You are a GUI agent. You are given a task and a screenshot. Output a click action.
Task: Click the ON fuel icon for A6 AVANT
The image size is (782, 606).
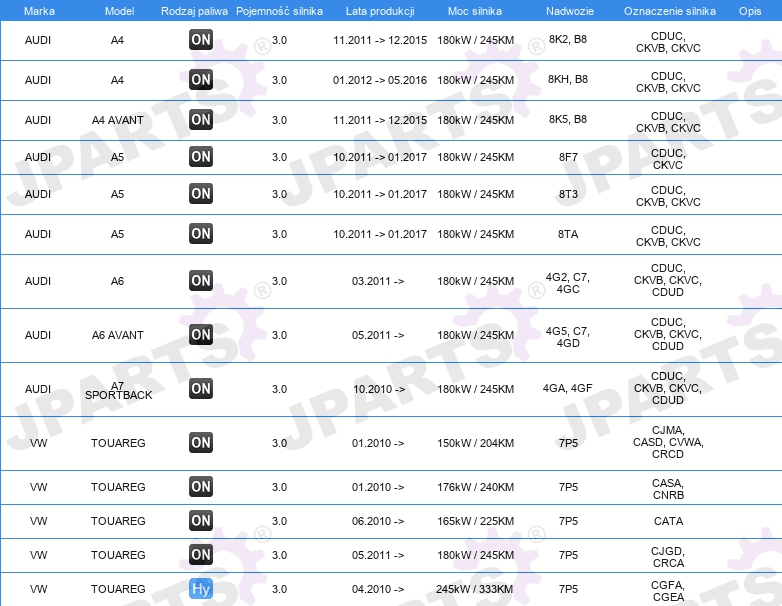click(201, 334)
